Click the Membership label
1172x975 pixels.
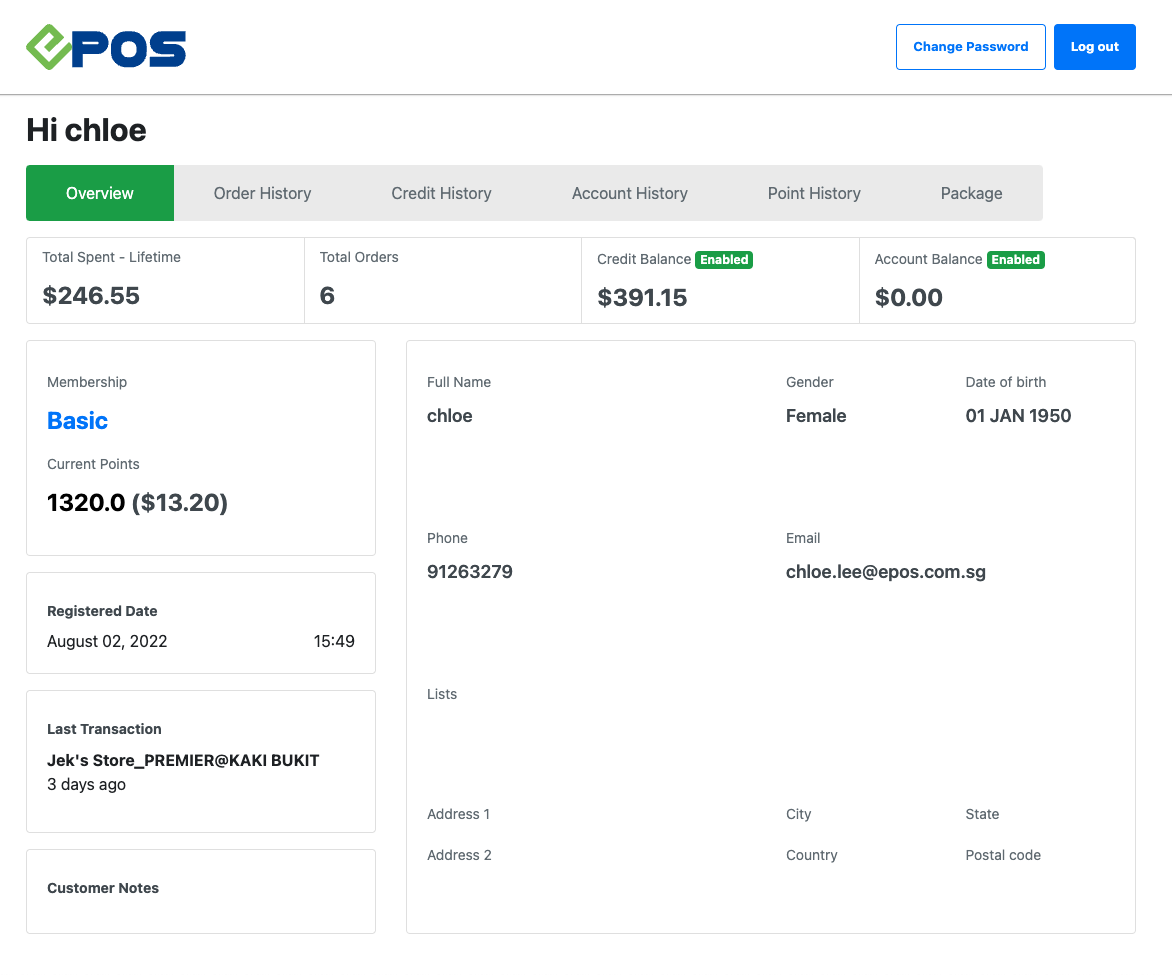(87, 382)
